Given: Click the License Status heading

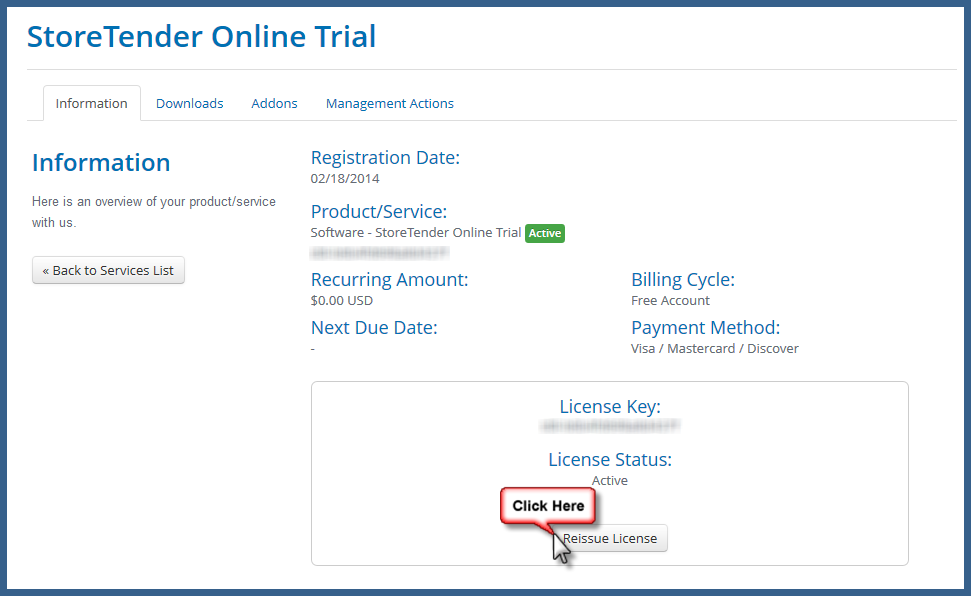Looking at the screenshot, I should 610,459.
